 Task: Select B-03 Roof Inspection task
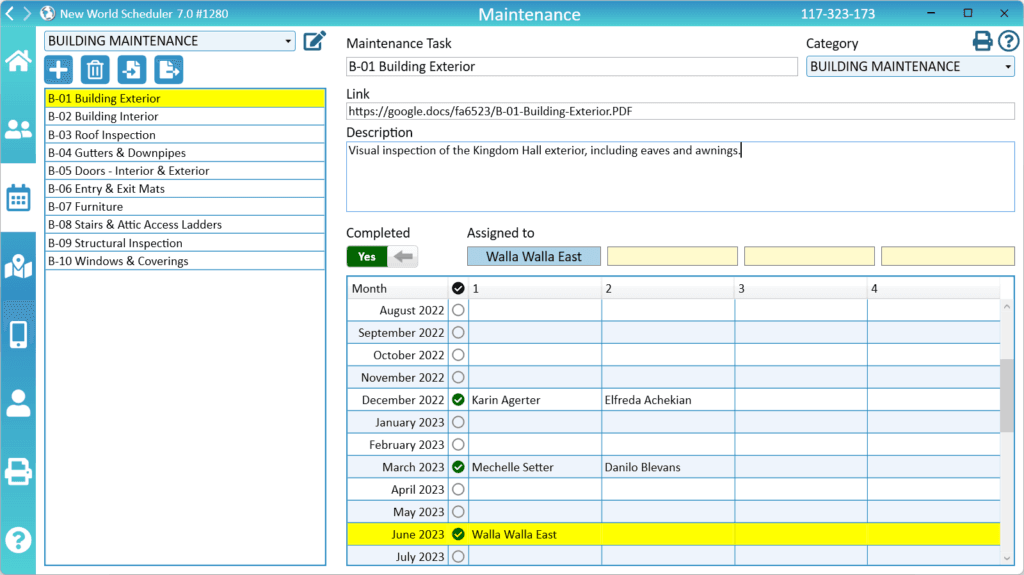tap(185, 135)
